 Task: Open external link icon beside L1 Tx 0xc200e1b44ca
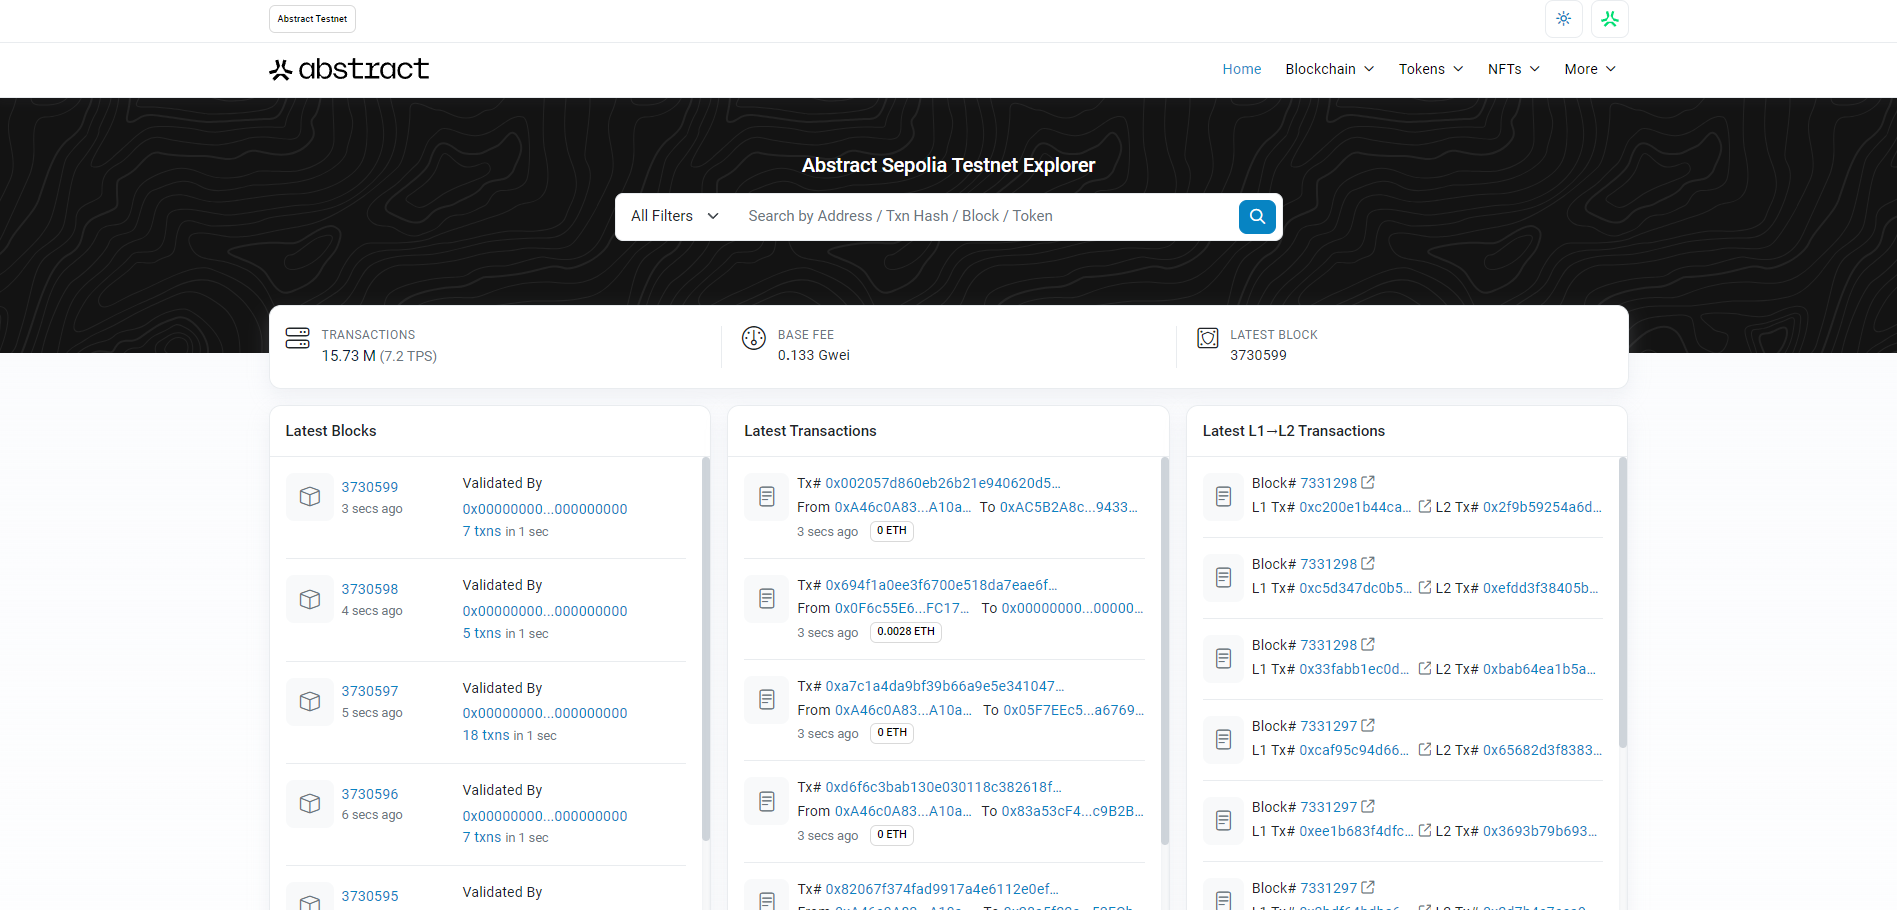pos(1425,506)
